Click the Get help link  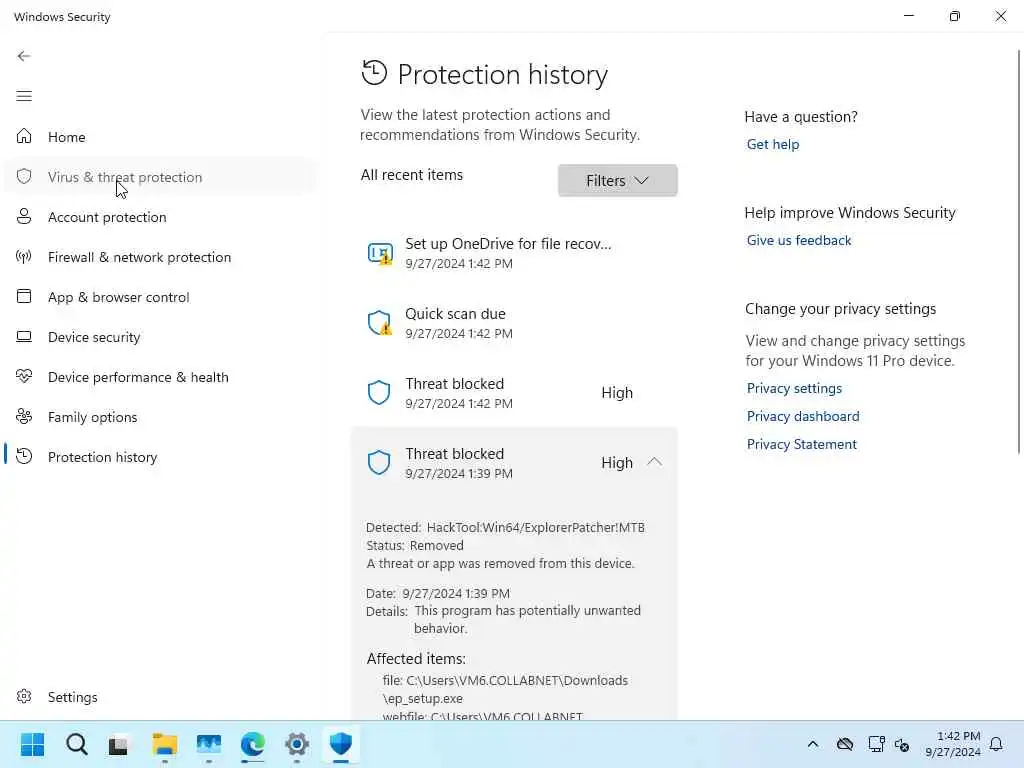(x=773, y=144)
